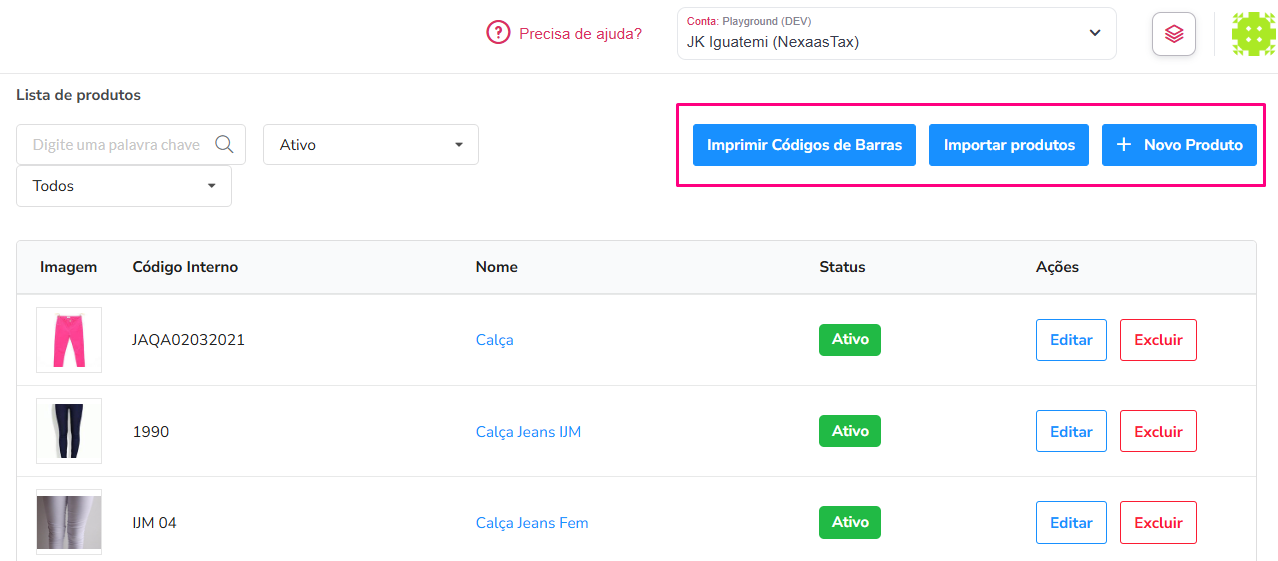Open the Todos filter dropdown
Screen dimensions: 1278x561
[x=124, y=186]
